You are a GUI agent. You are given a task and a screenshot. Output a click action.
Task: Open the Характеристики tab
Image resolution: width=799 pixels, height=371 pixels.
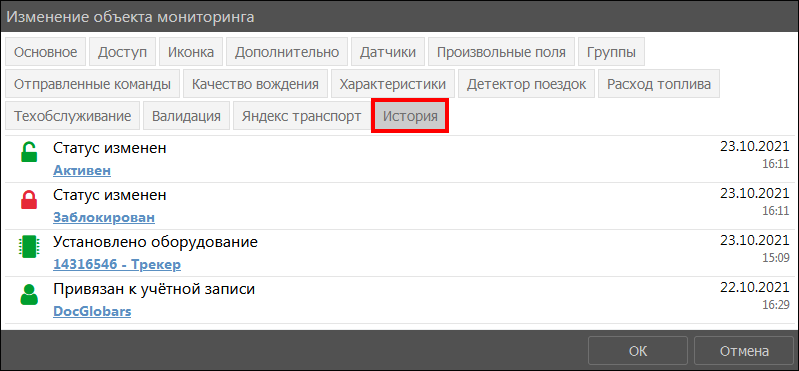click(393, 84)
